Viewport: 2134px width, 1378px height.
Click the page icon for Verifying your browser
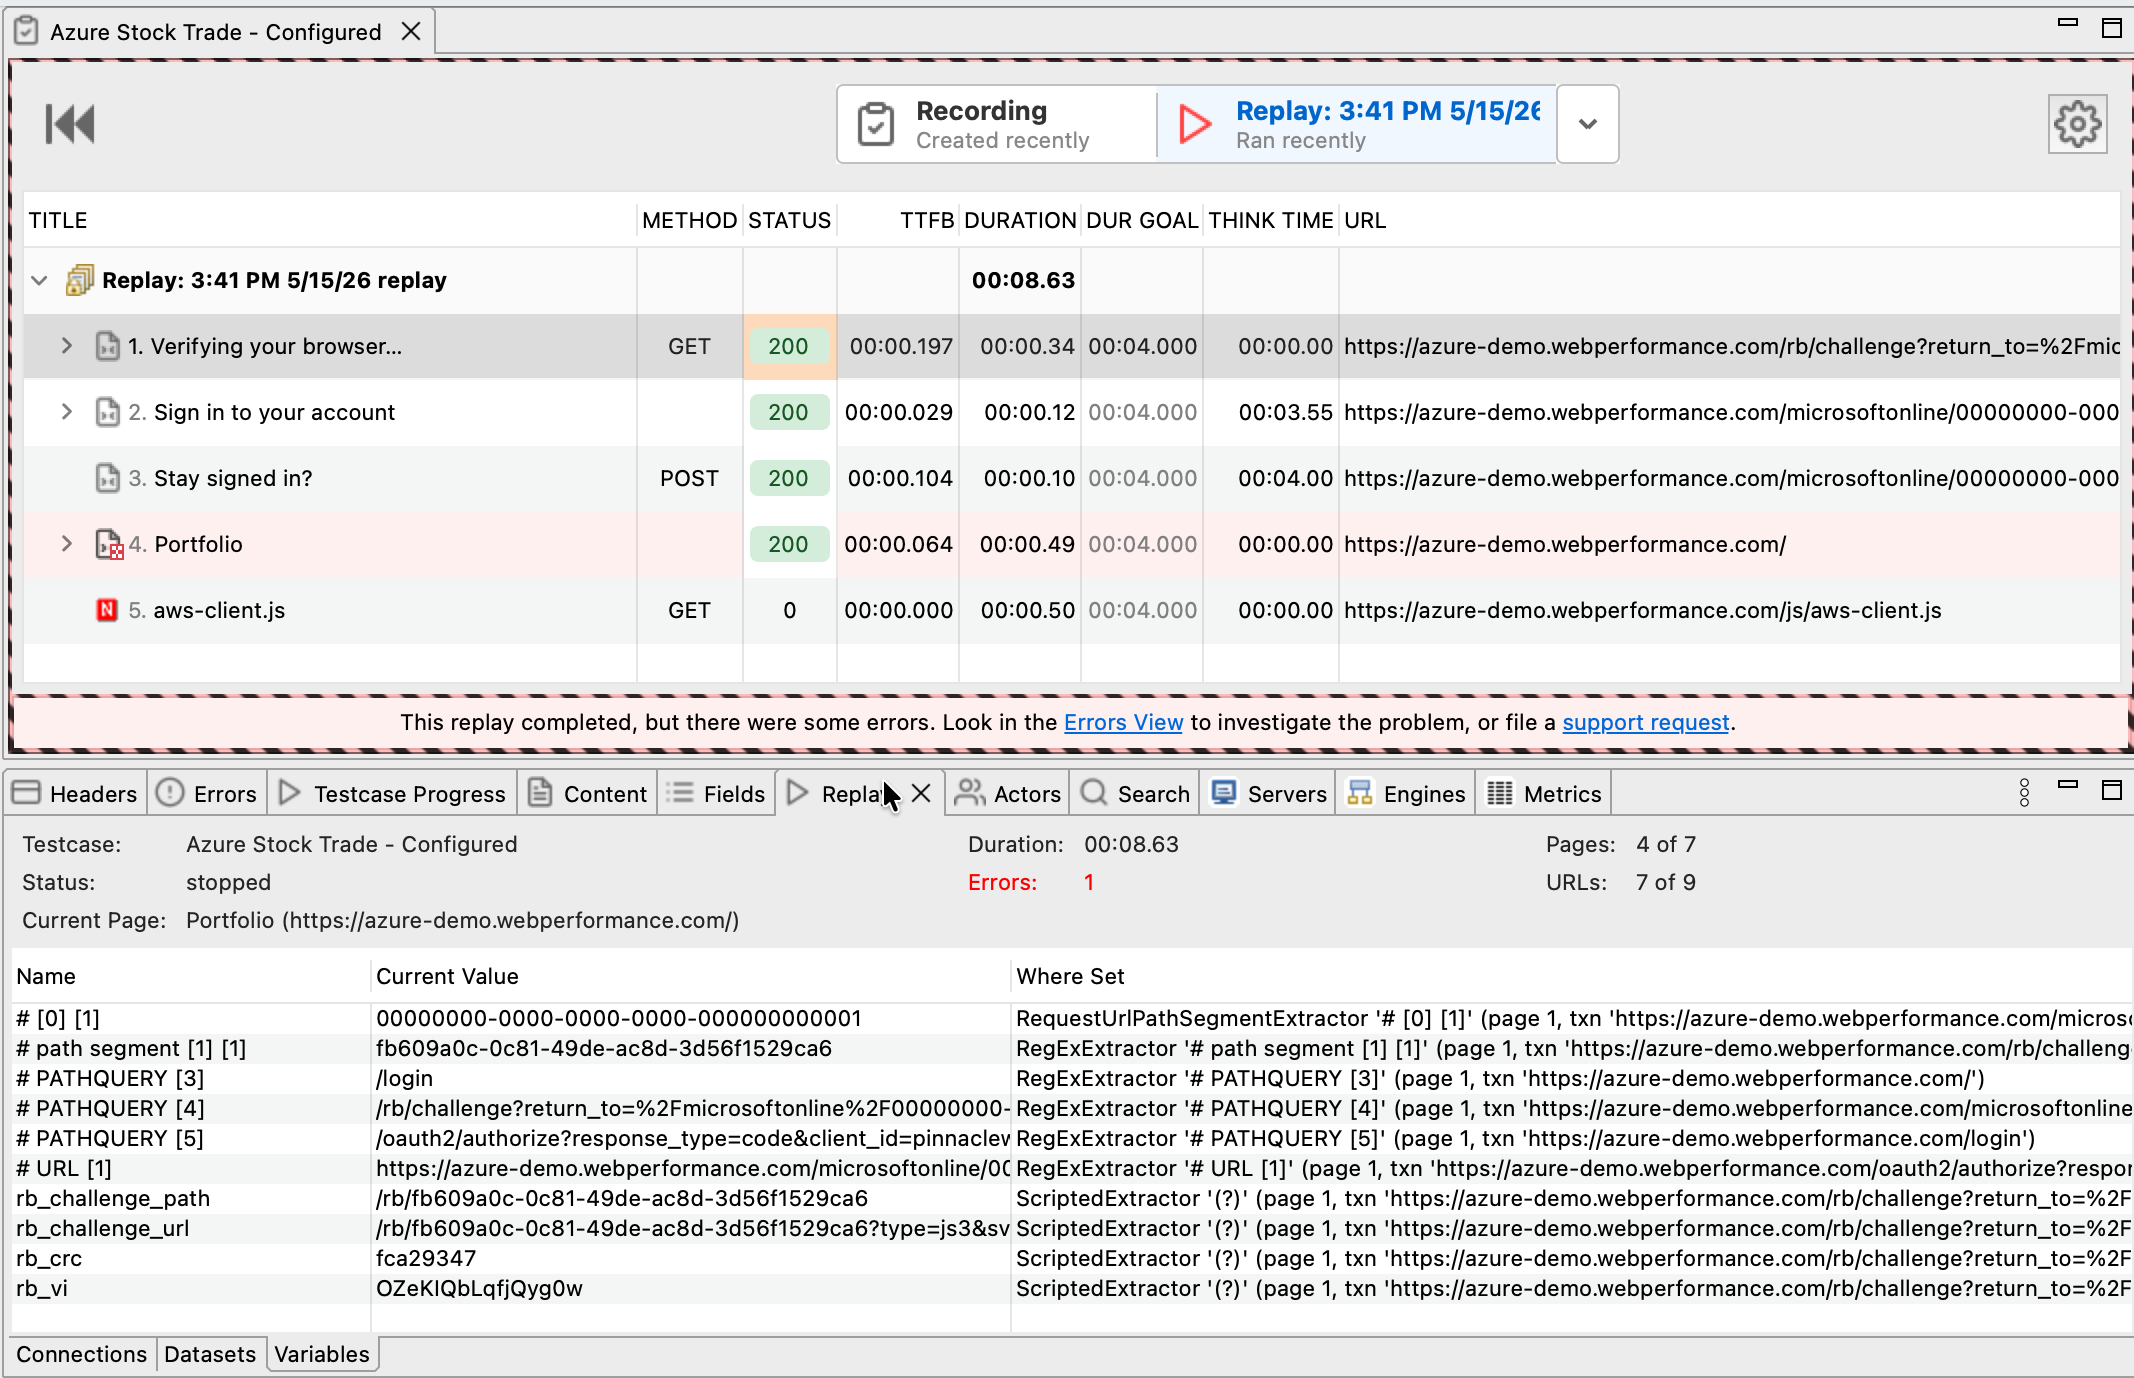coord(108,346)
